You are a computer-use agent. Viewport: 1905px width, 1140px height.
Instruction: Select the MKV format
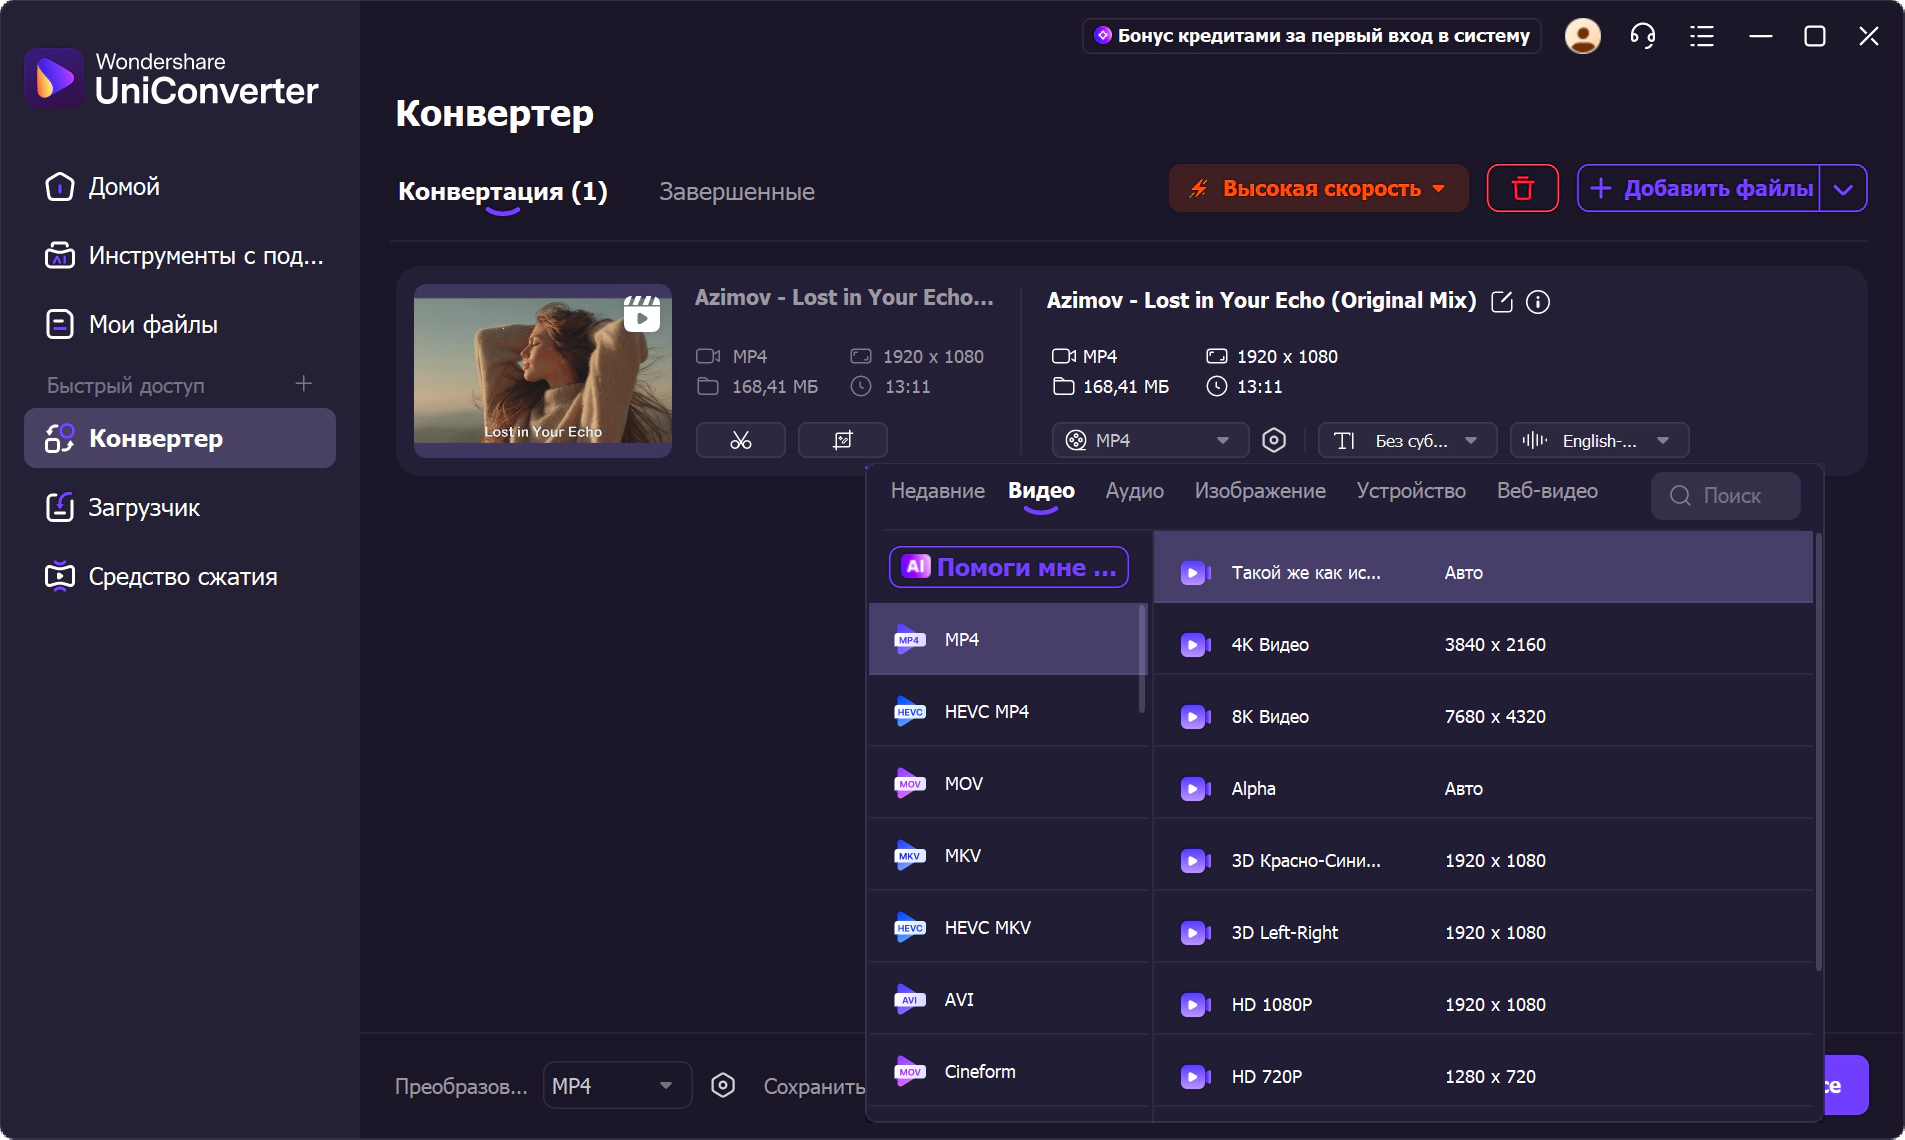tap(1006, 855)
